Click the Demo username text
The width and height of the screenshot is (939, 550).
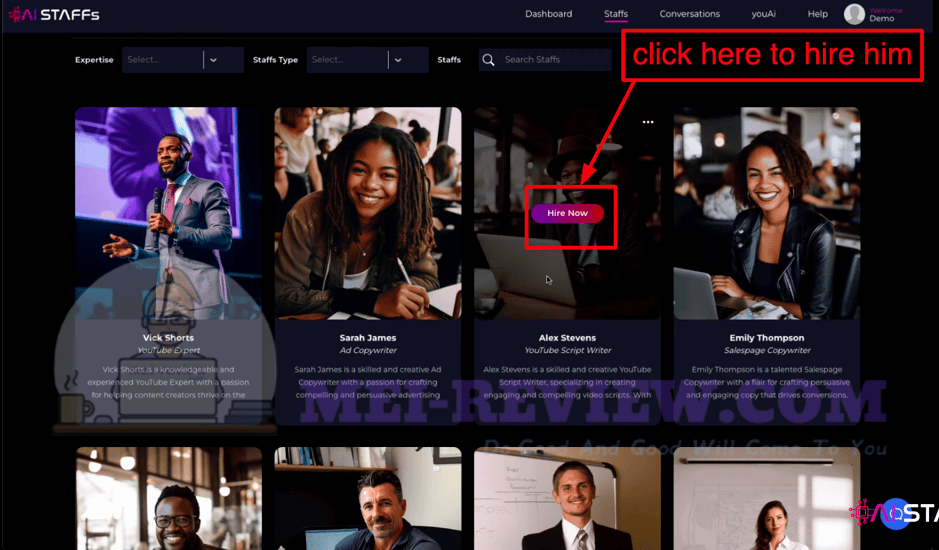pos(882,19)
